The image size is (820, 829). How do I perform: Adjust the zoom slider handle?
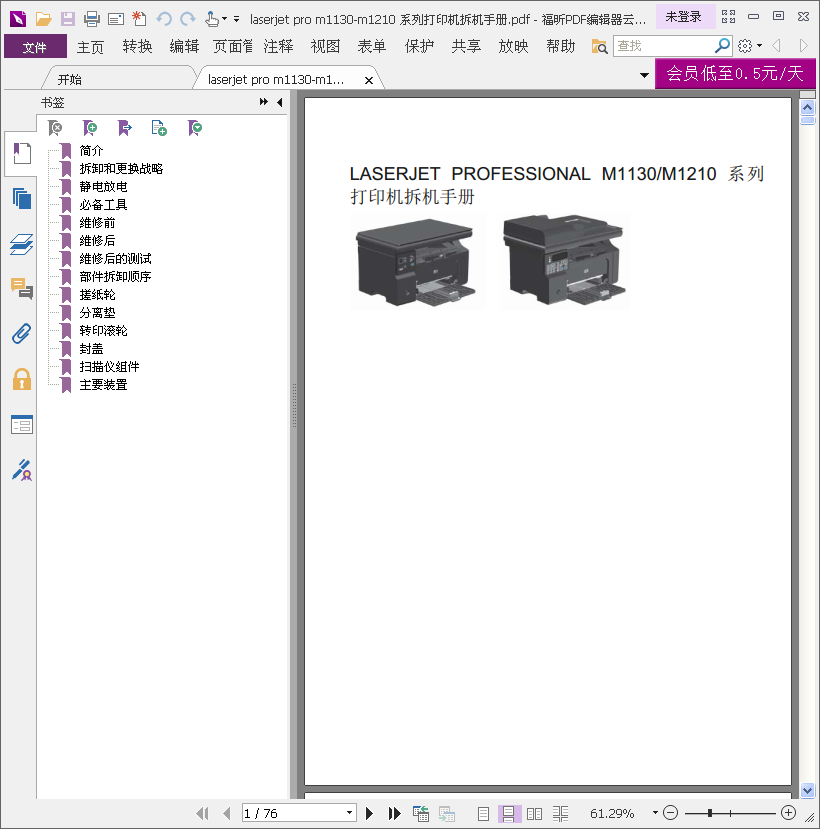710,813
